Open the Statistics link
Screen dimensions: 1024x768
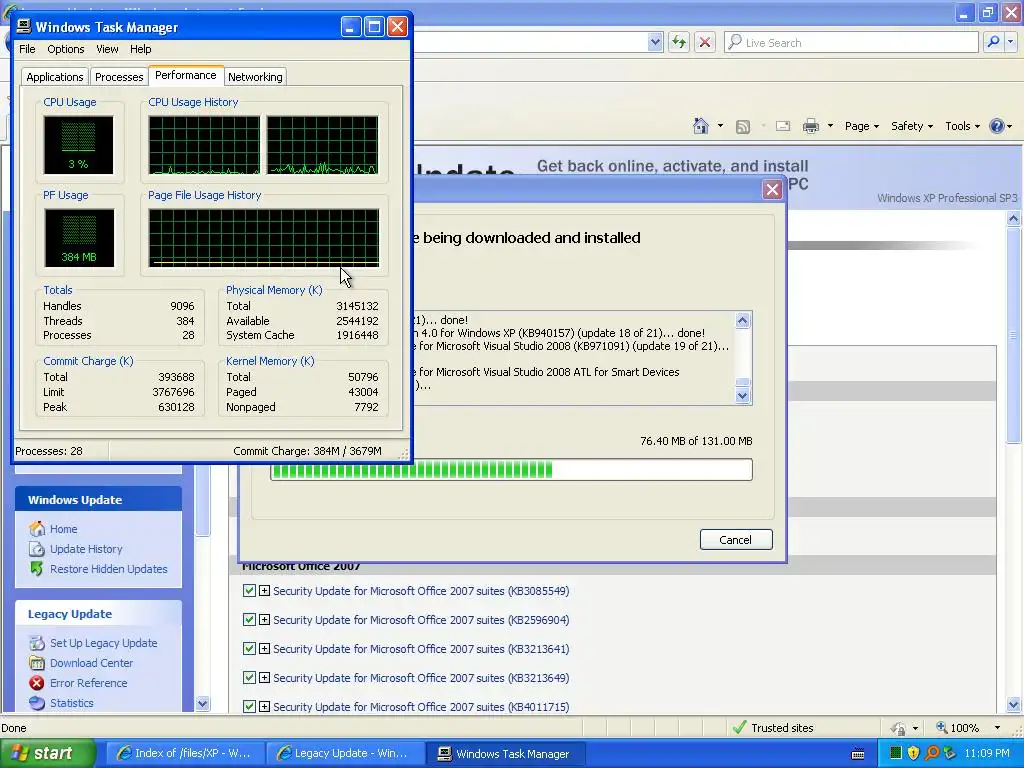pyautogui.click(x=71, y=703)
